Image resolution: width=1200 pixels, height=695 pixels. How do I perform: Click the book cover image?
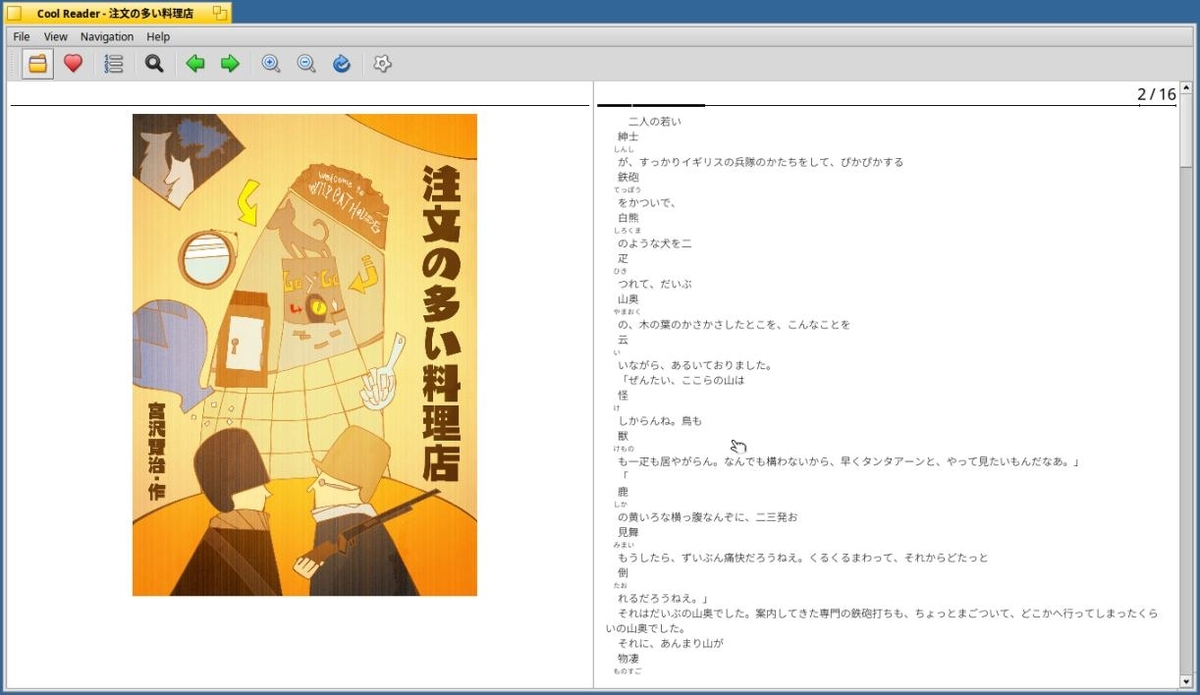[305, 355]
